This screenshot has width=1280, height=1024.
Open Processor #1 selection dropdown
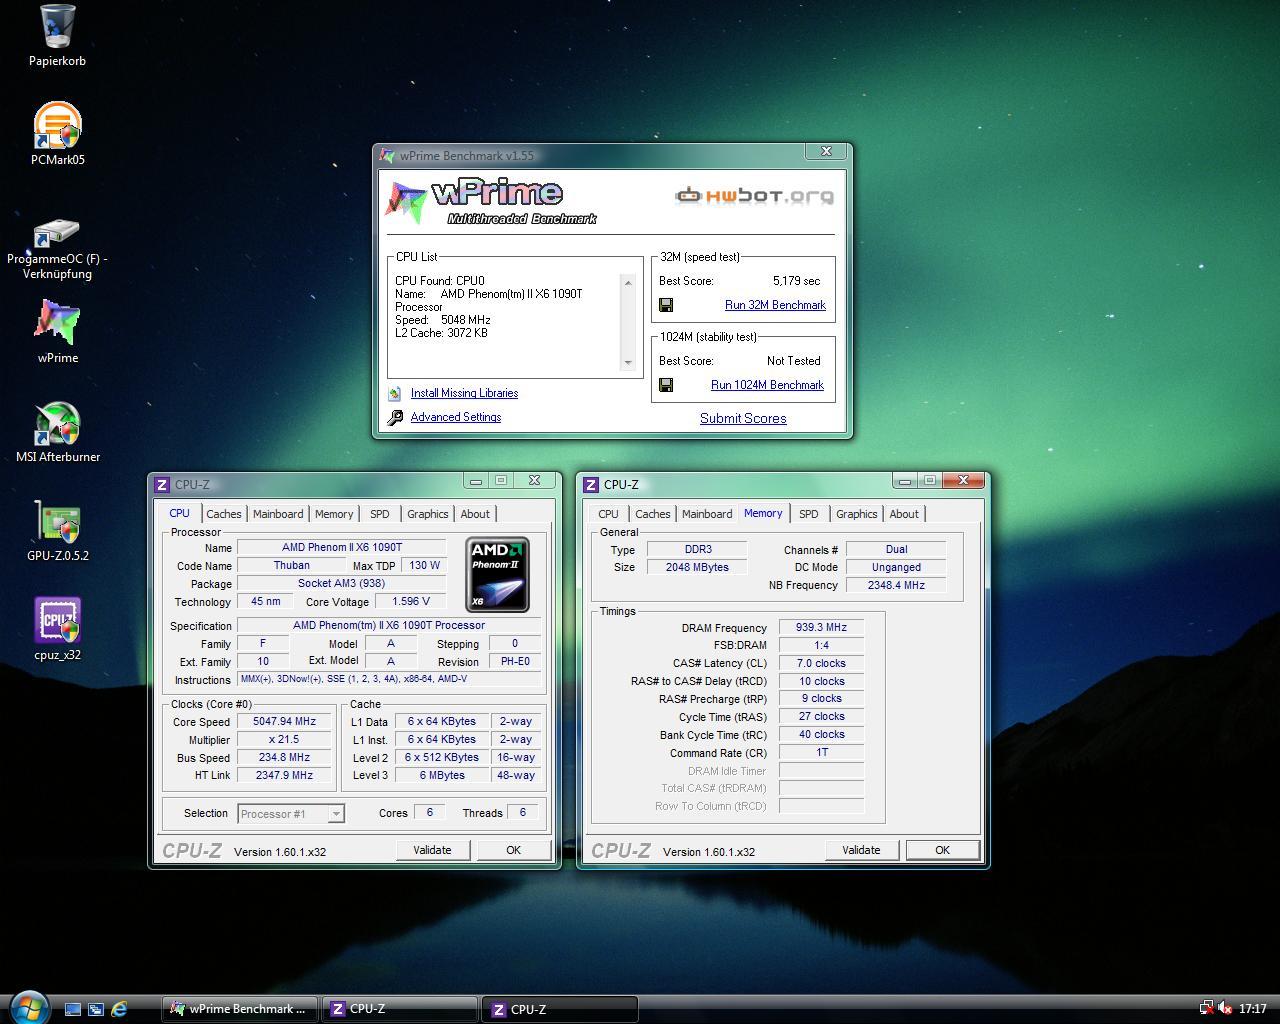tap(291, 814)
